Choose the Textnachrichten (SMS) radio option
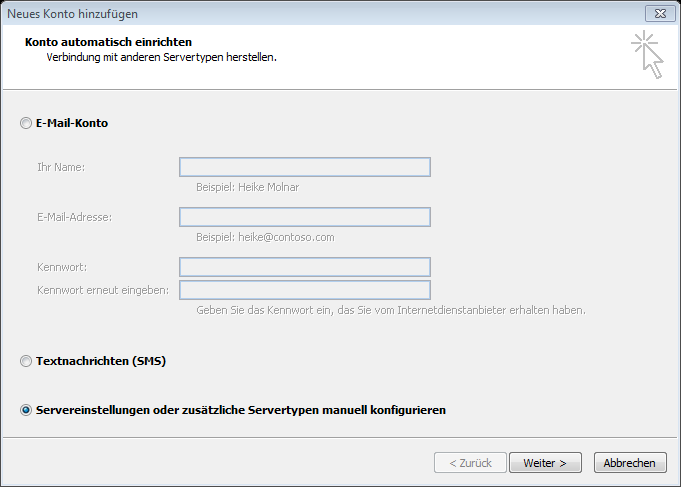This screenshot has height=487, width=681. [x=26, y=361]
